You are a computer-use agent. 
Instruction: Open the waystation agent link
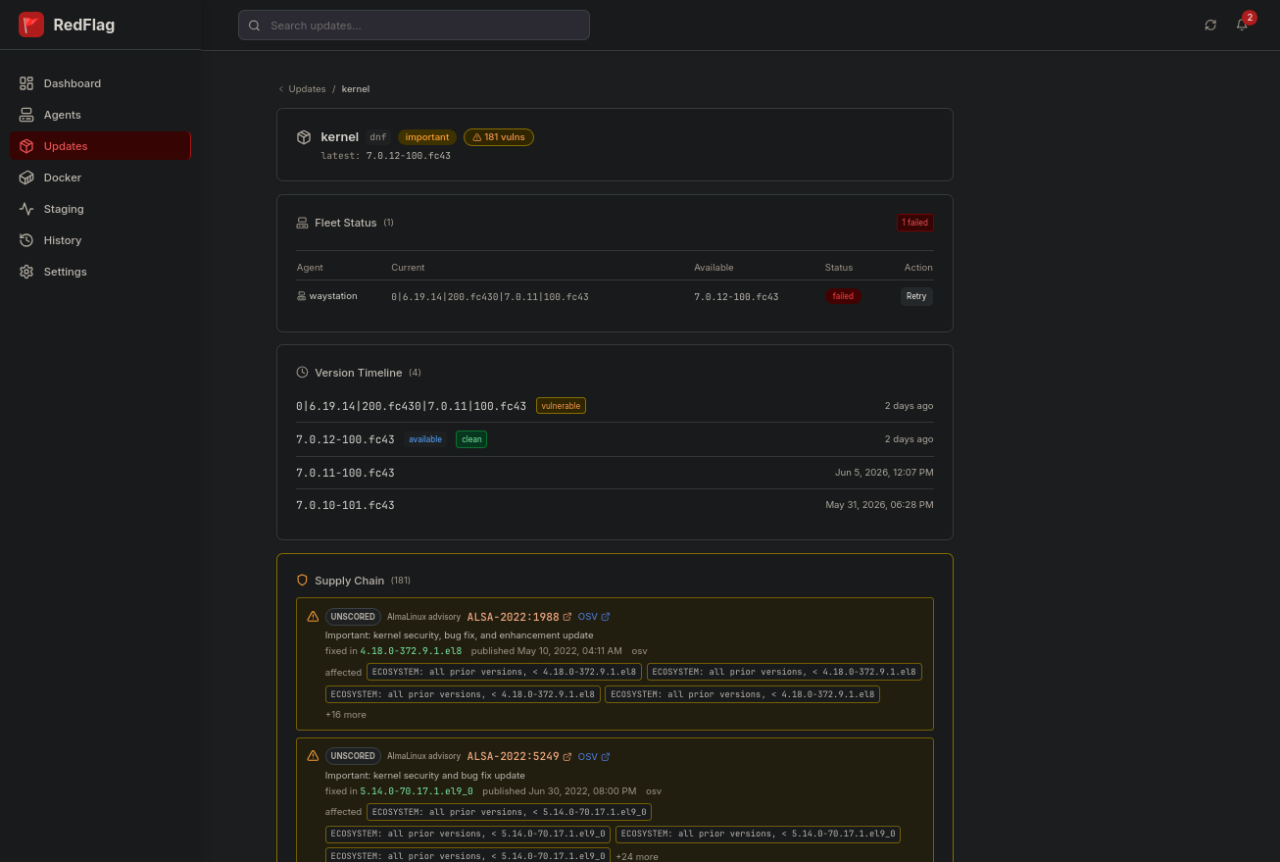coord(327,296)
